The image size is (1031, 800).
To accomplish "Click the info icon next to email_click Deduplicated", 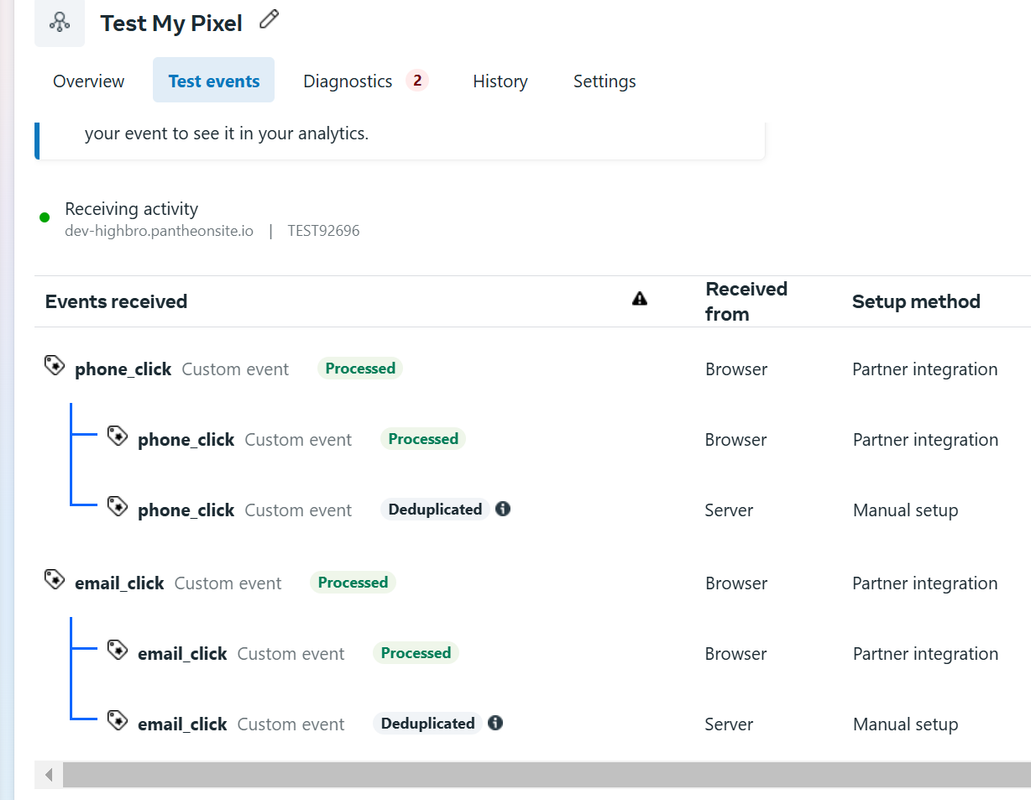I will click(x=495, y=723).
